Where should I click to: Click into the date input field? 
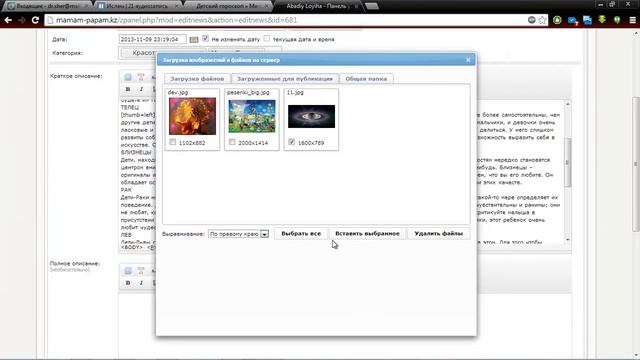tap(153, 39)
